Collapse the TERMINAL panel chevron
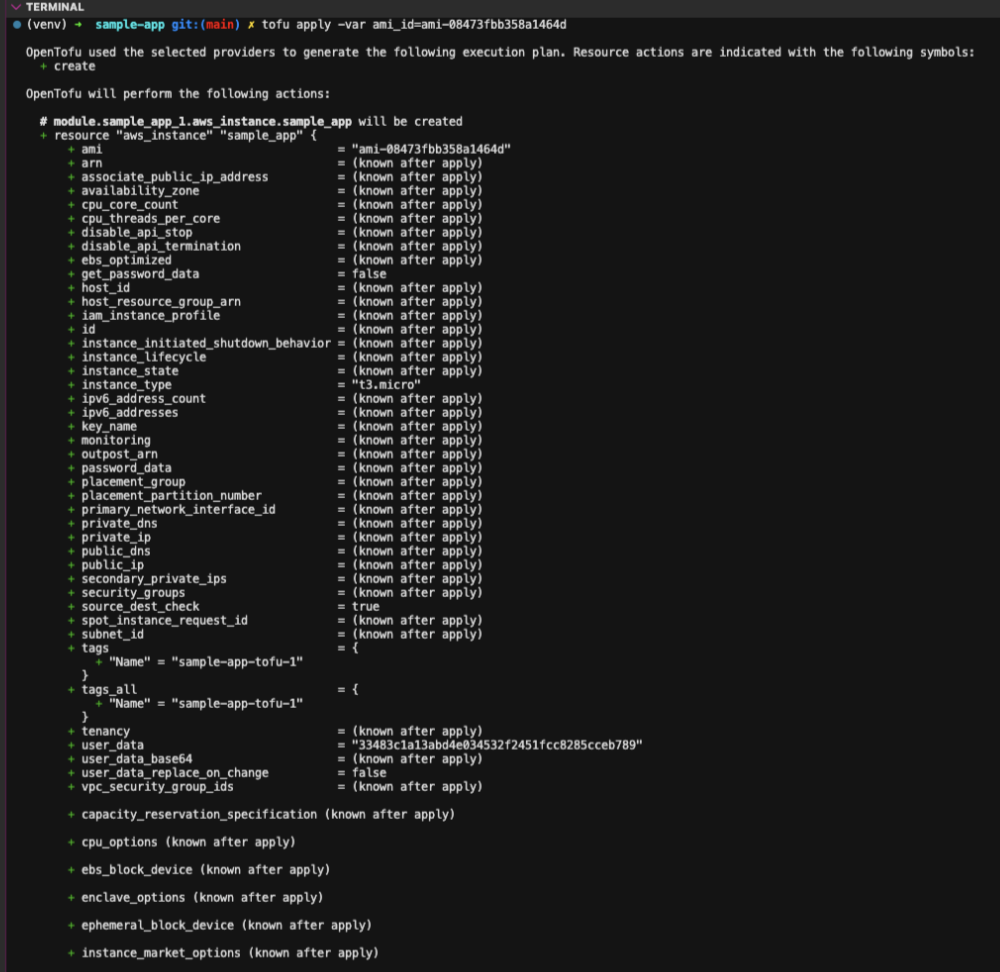Viewport: 1000px width, 972px height. 16,7
